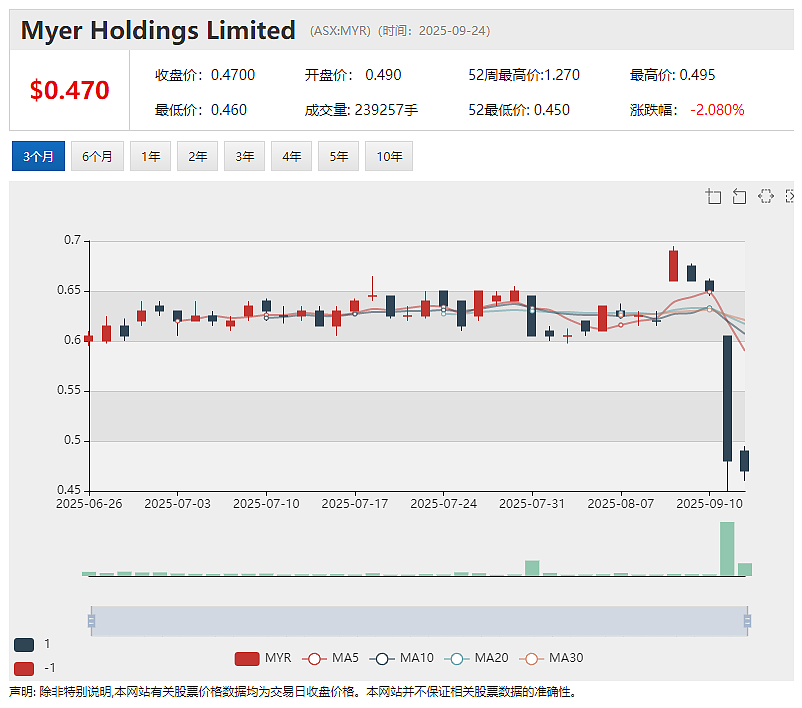Click the zoom reset icon
The height and width of the screenshot is (708, 802).
pyautogui.click(x=739, y=196)
